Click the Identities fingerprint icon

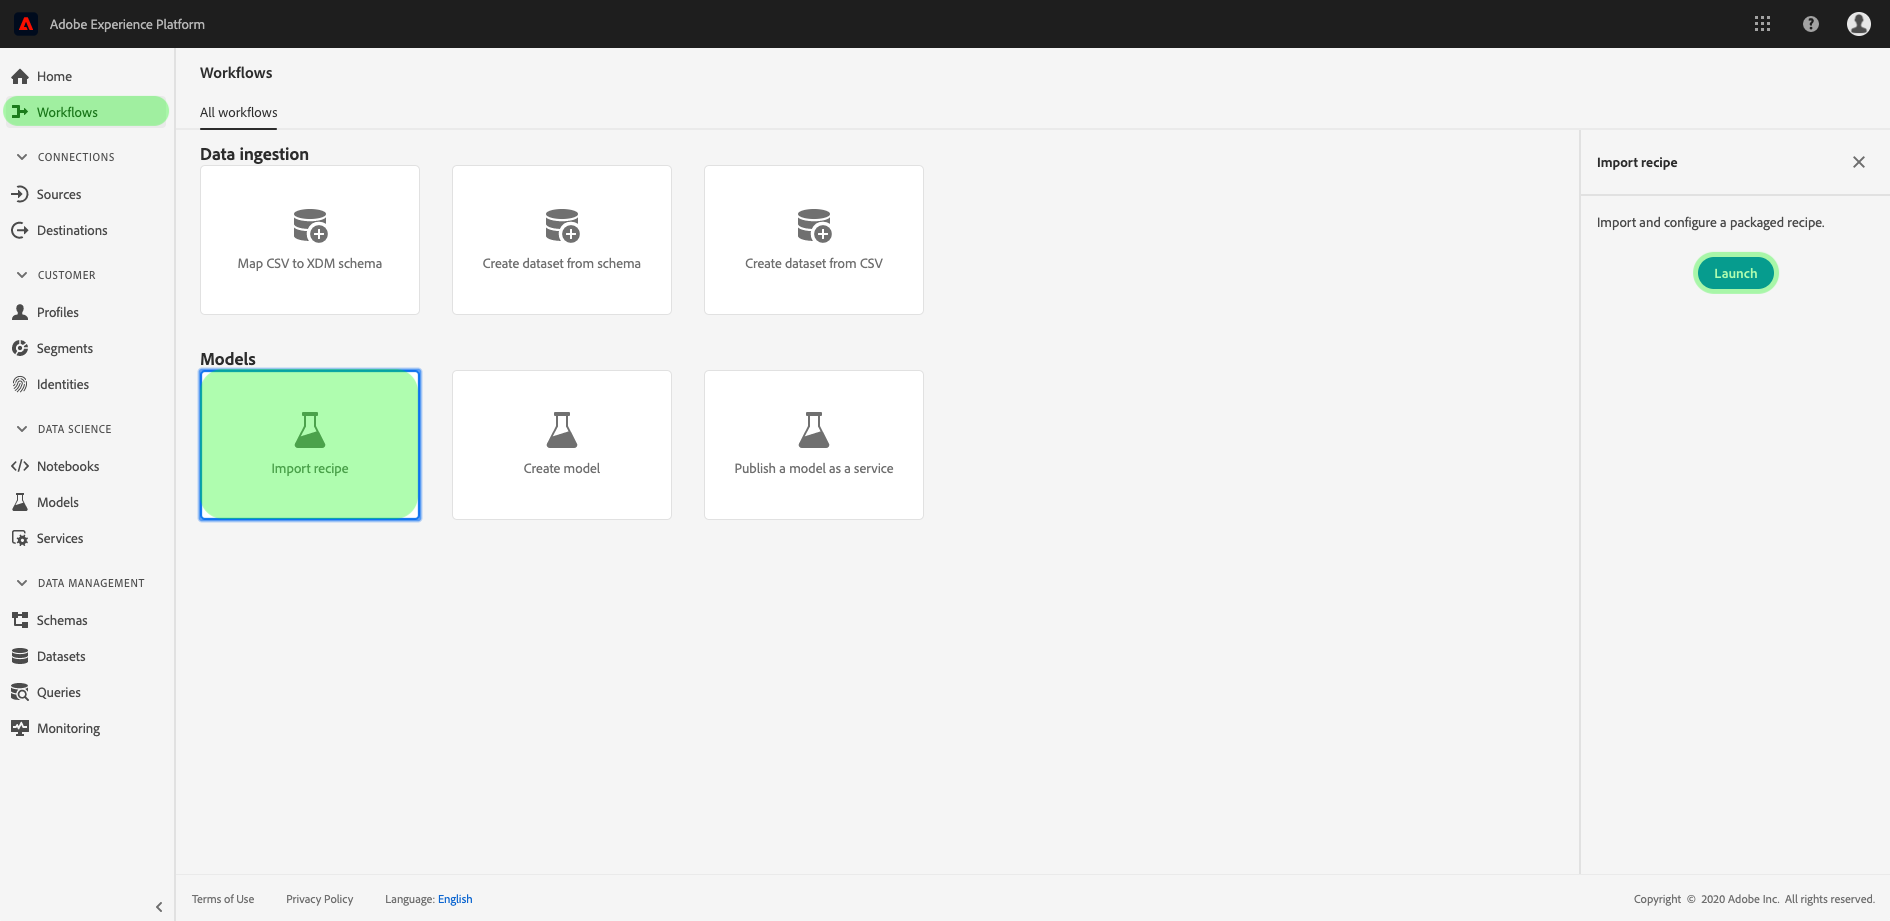tap(20, 384)
